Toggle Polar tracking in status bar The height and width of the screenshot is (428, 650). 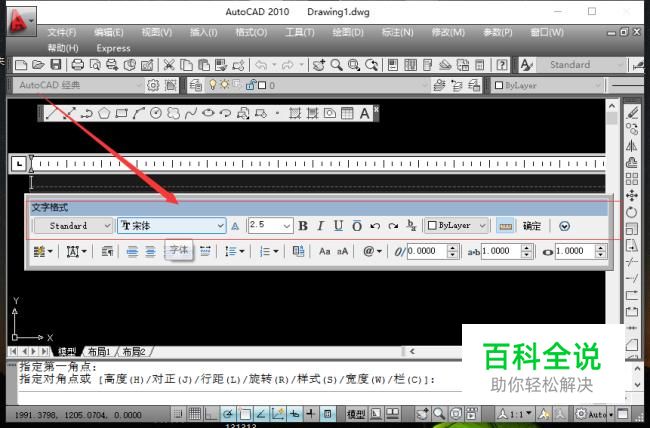(x=228, y=413)
